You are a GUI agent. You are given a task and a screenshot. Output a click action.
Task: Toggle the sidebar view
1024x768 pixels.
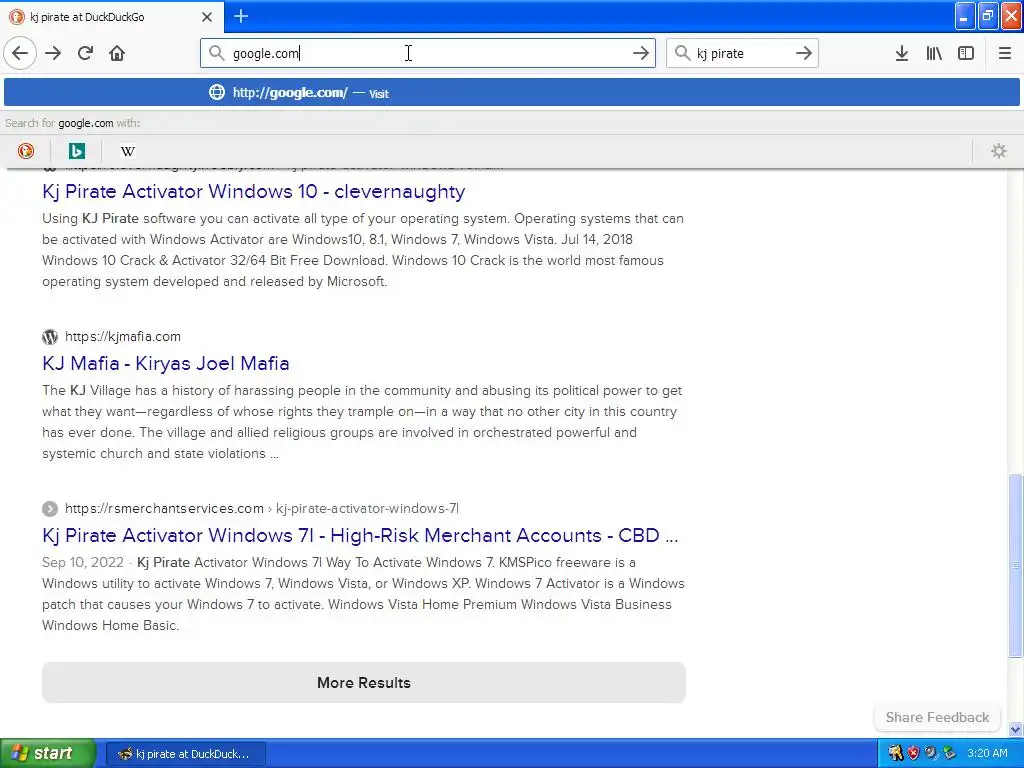pyautogui.click(x=966, y=53)
